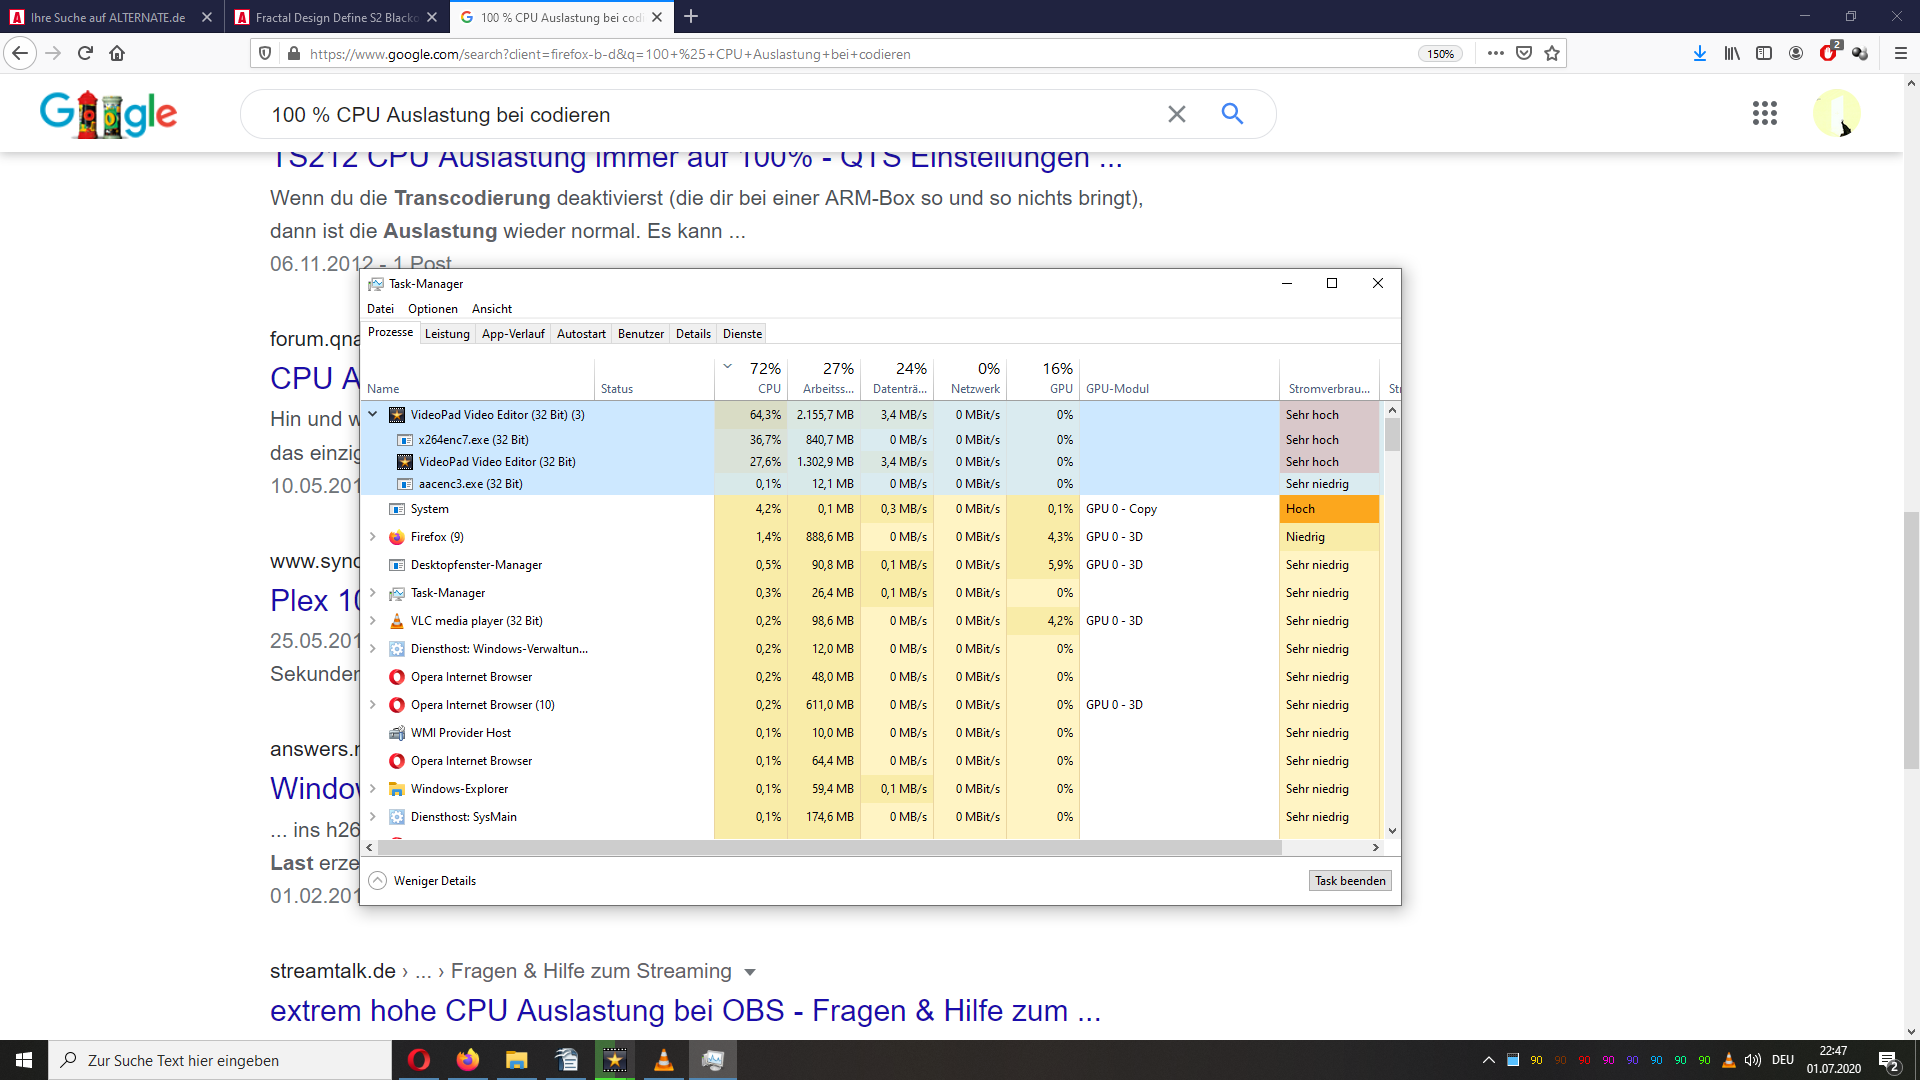Open the Optionen menu

[x=432, y=309]
